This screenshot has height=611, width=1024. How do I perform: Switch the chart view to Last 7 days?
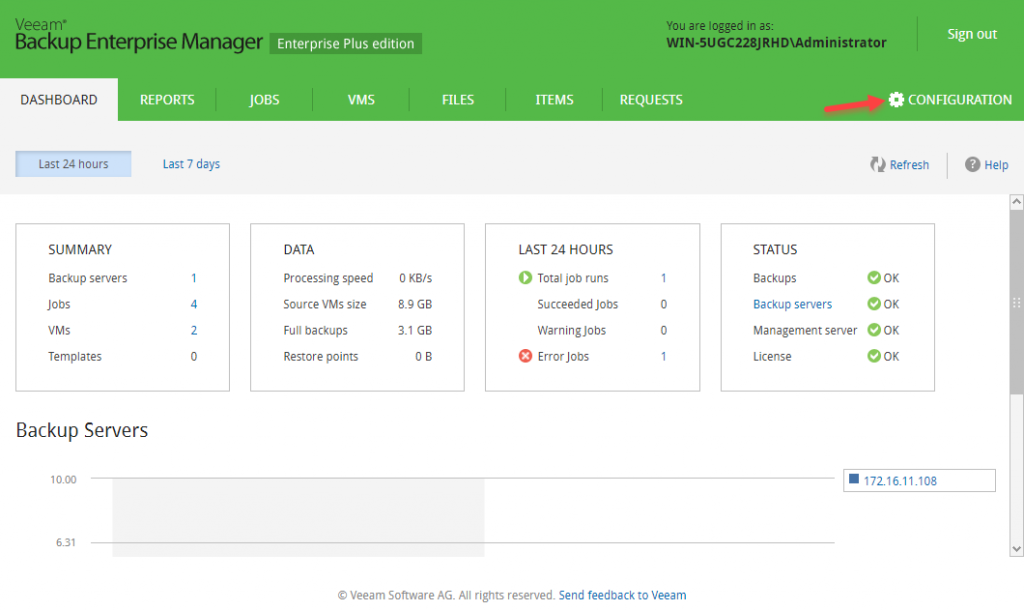click(x=191, y=163)
